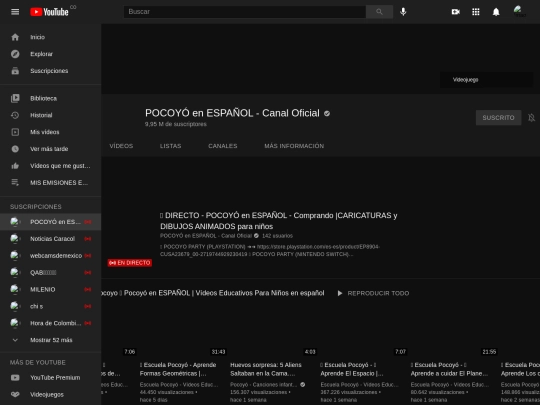
Task: Open Ver más tarde playlist
Action: pyautogui.click(x=50, y=149)
